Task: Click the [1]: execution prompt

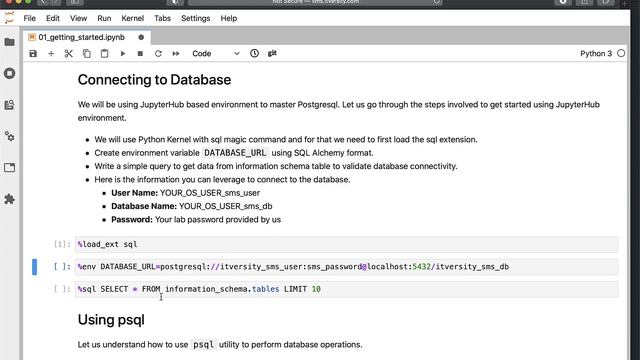Action: [x=62, y=244]
